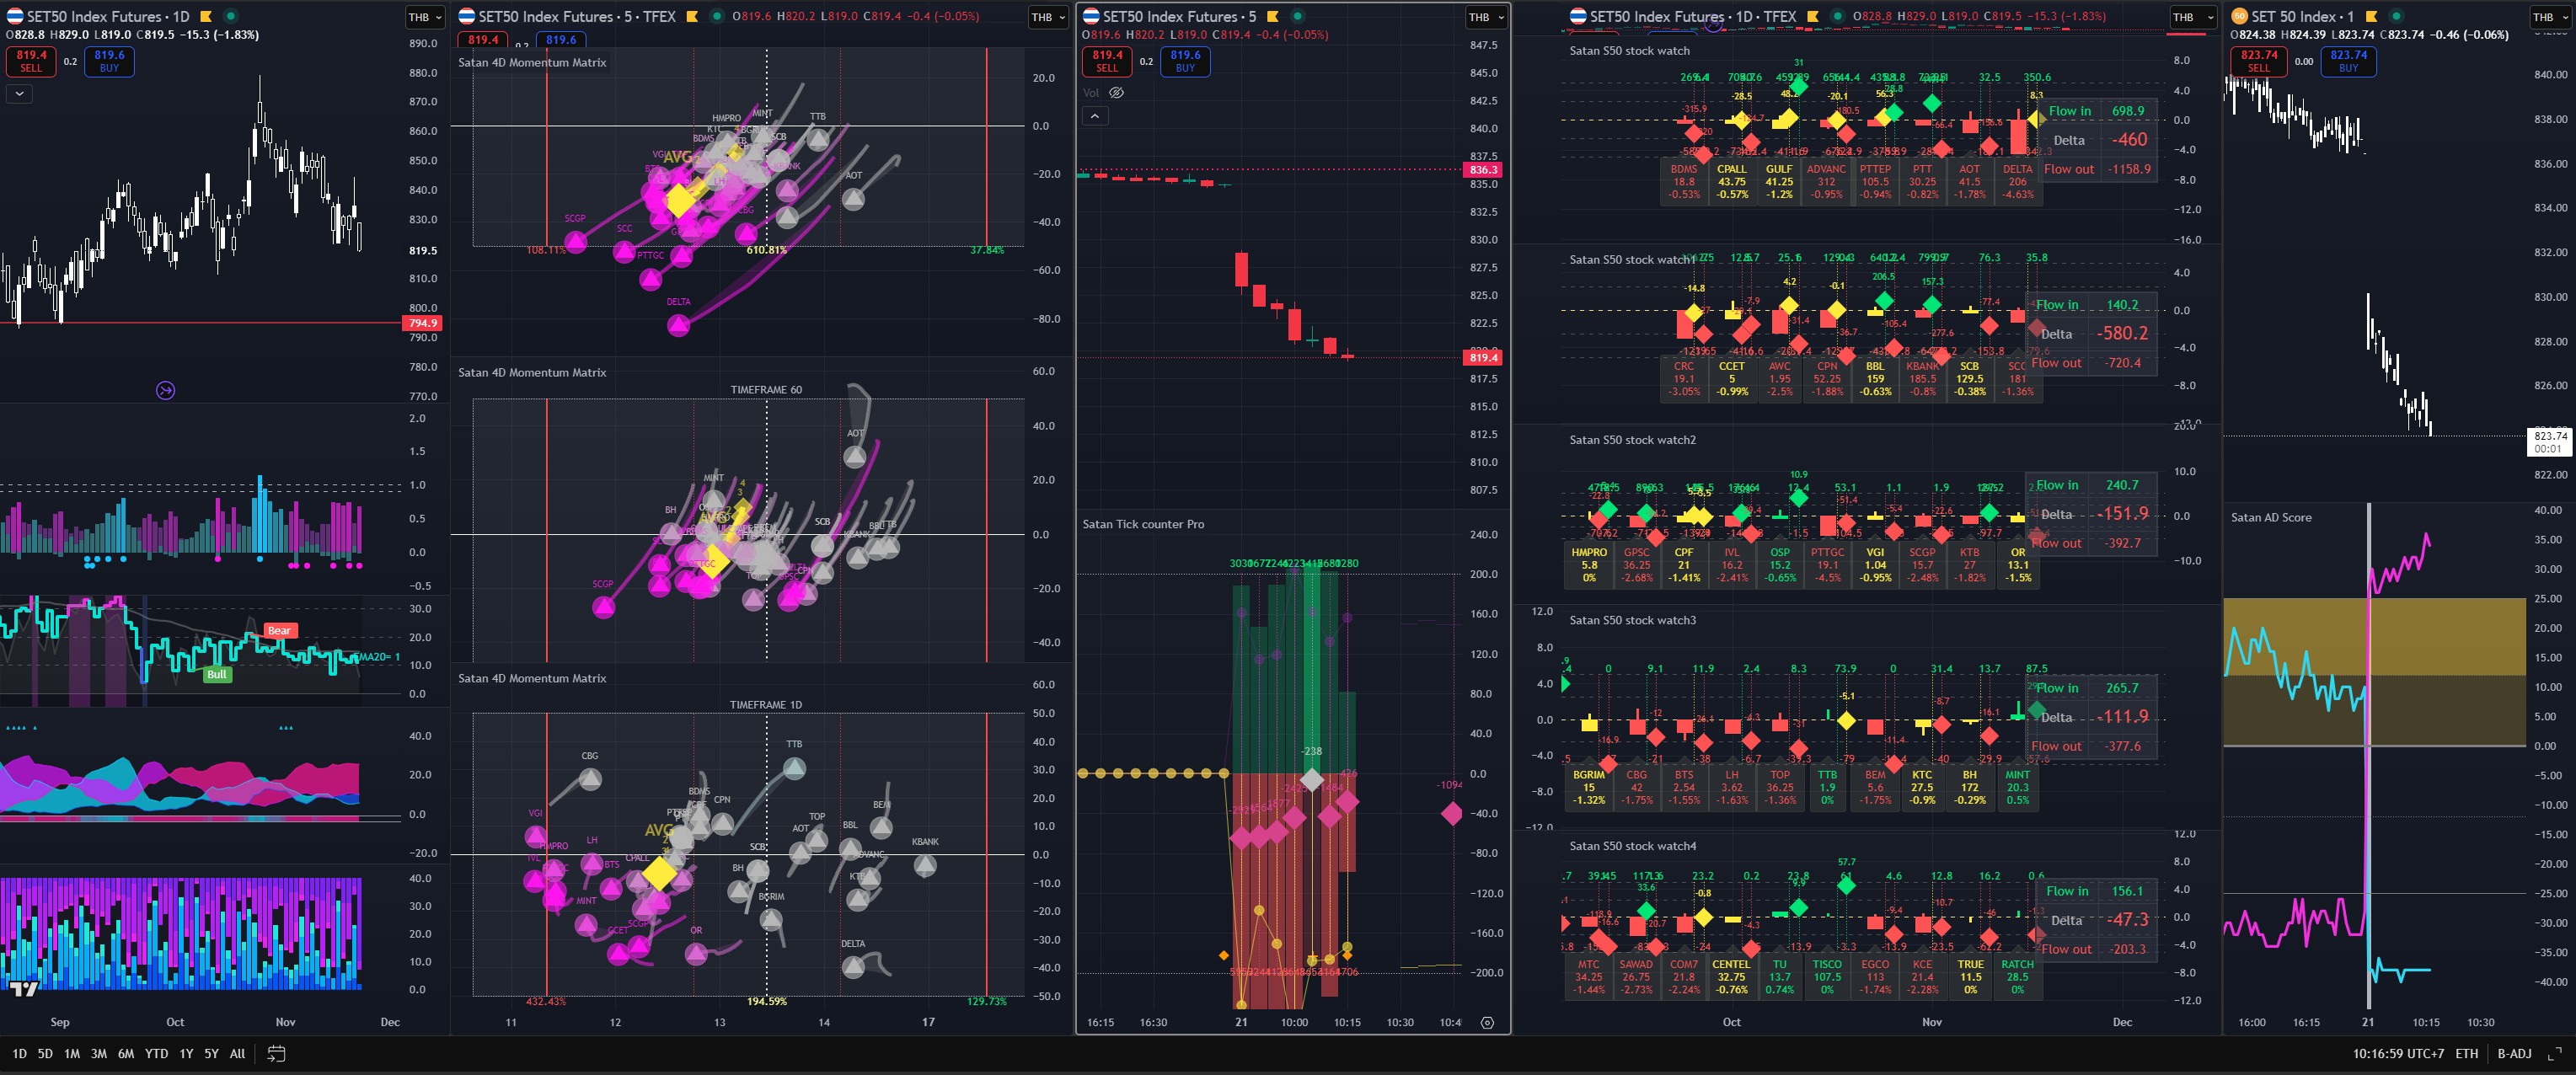Viewport: 2576px width, 1075px height.
Task: Show the hidden Vol indicator via the eye icon
Action: (1117, 92)
